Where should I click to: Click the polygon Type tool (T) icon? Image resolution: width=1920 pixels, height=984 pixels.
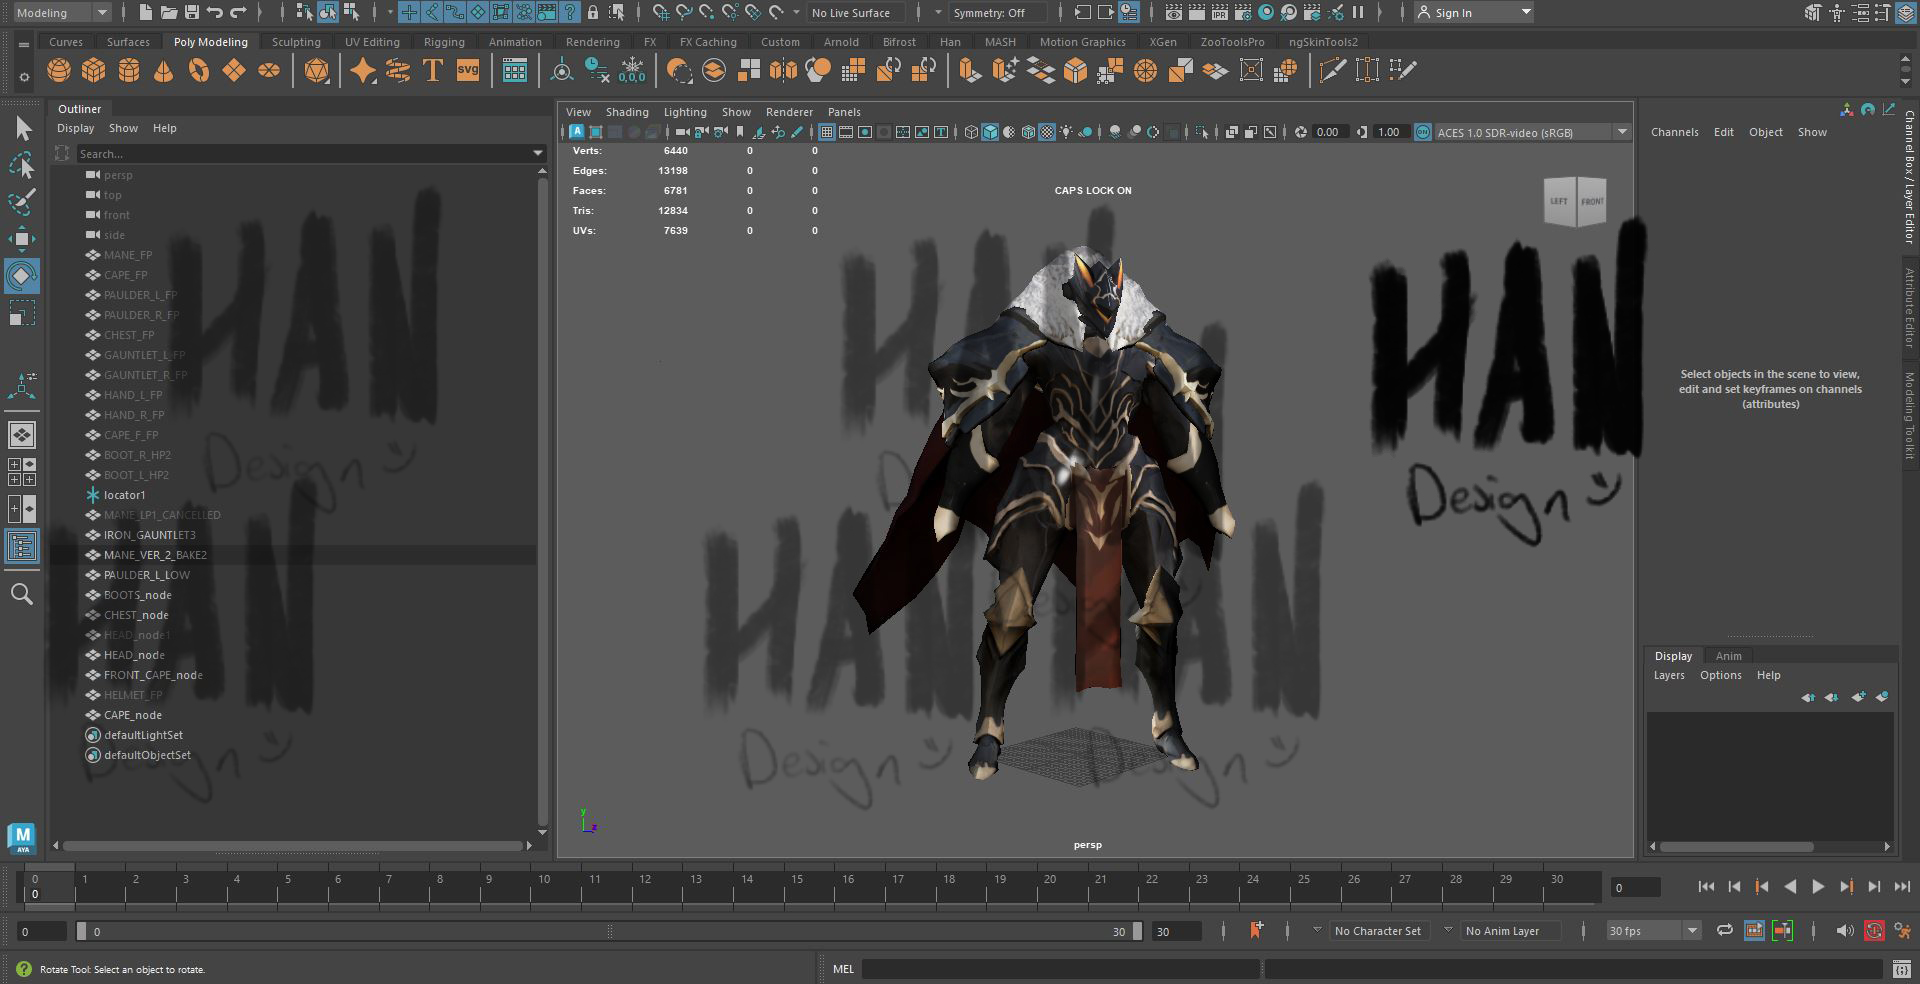click(x=433, y=70)
